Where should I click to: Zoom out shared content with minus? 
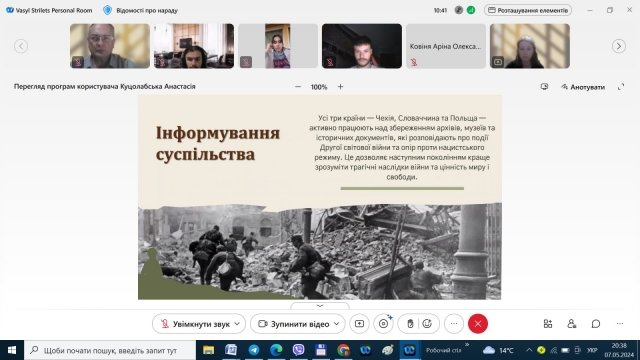tap(298, 87)
